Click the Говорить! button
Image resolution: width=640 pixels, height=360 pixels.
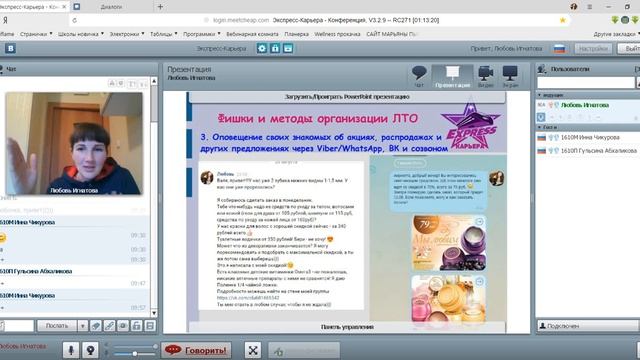196,350
